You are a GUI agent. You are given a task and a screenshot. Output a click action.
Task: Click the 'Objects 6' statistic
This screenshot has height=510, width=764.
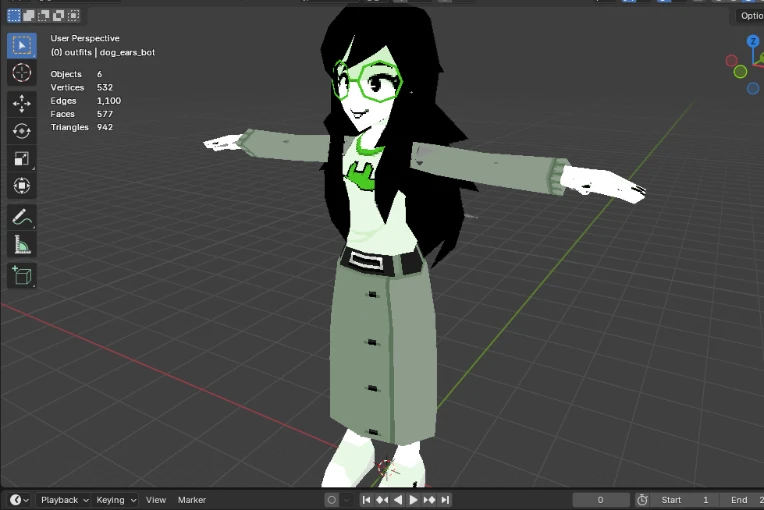(76, 74)
